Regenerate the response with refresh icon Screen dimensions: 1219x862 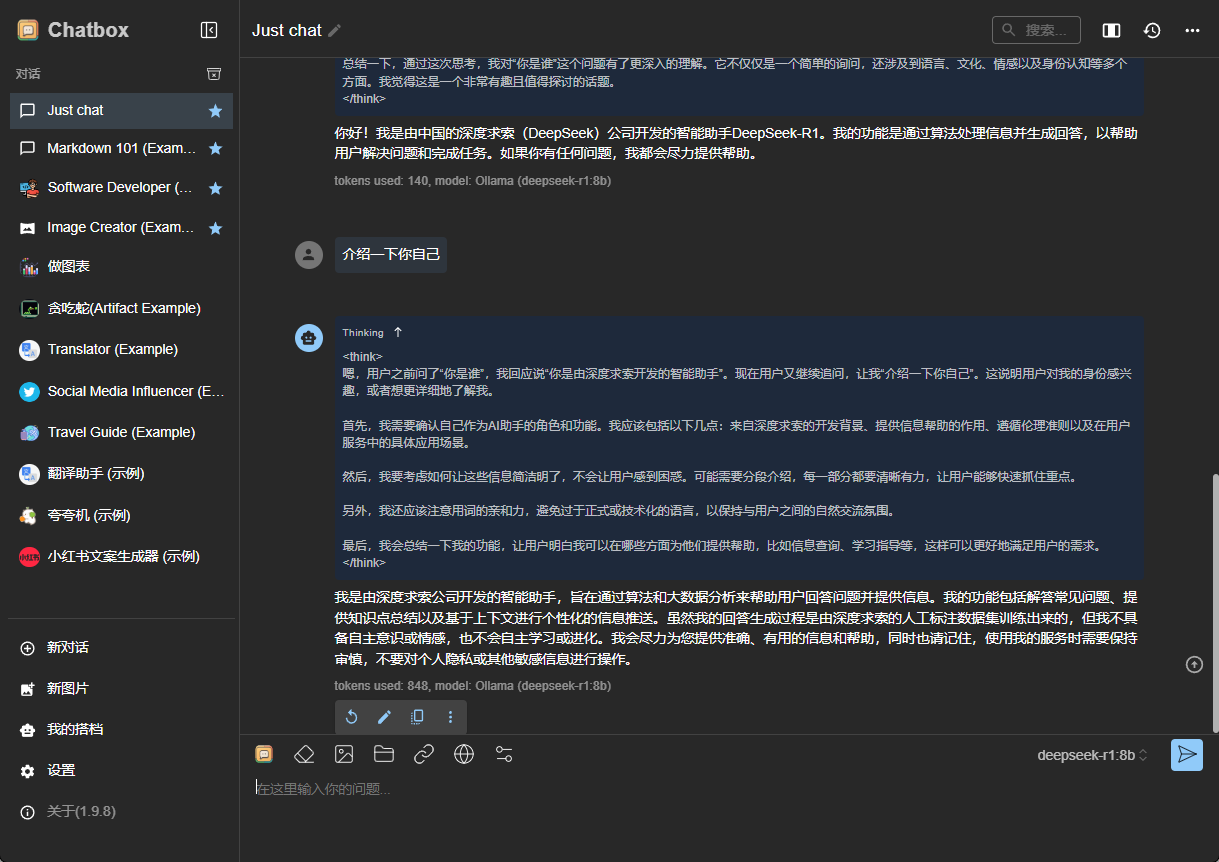[x=352, y=717]
